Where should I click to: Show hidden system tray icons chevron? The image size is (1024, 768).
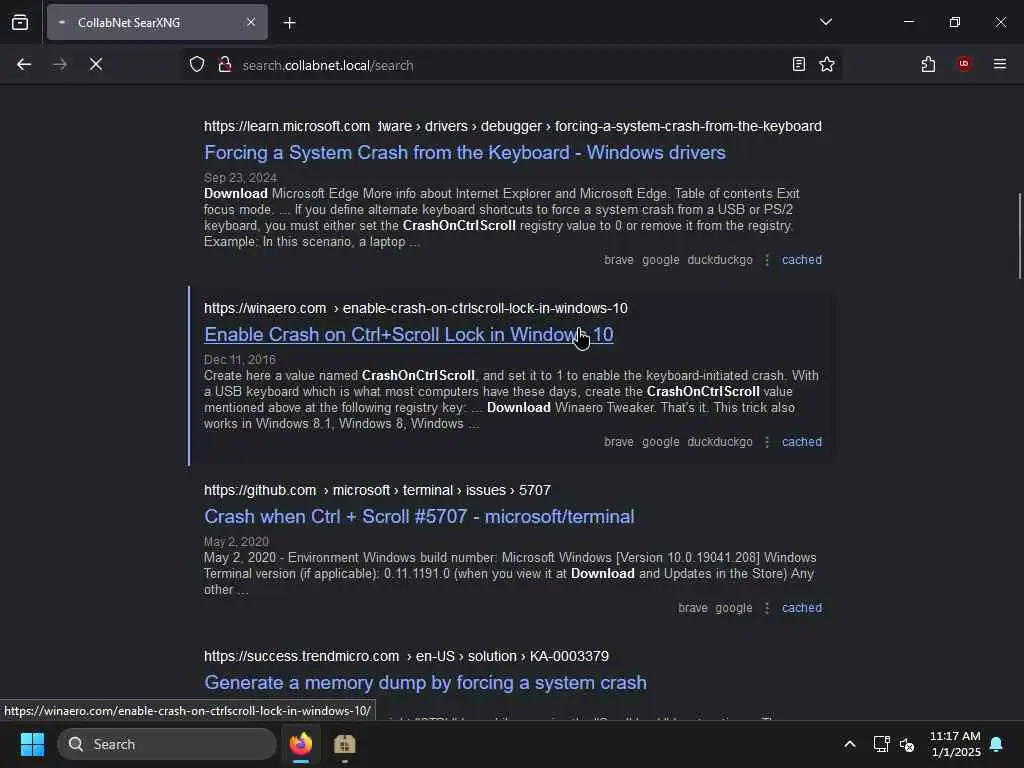[x=850, y=744]
